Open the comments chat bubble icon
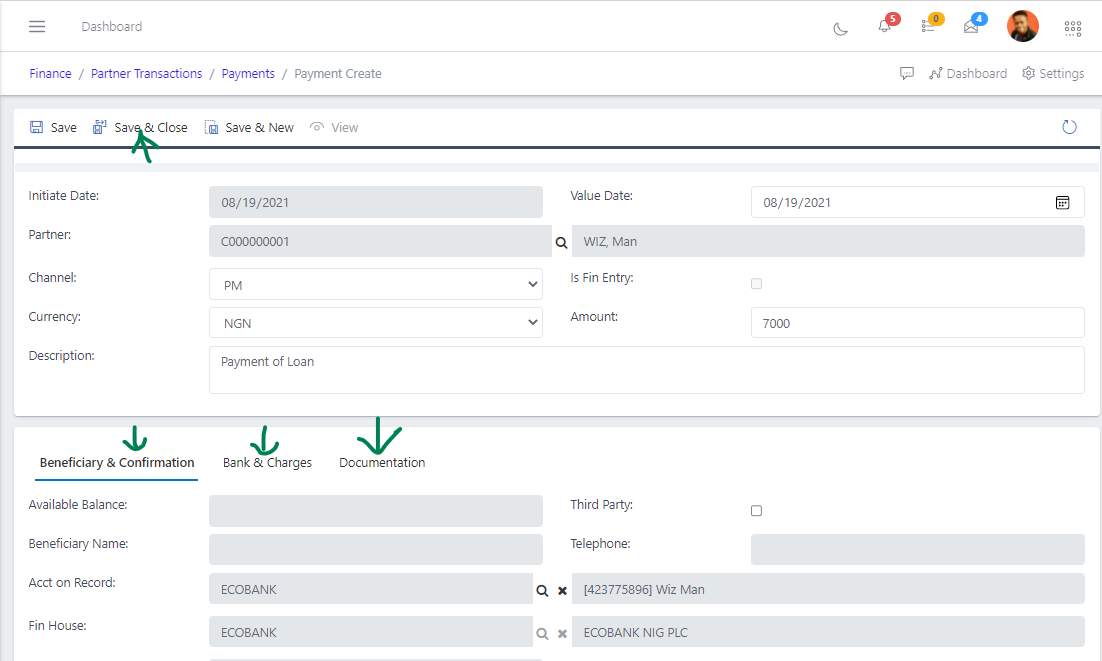 click(x=907, y=73)
